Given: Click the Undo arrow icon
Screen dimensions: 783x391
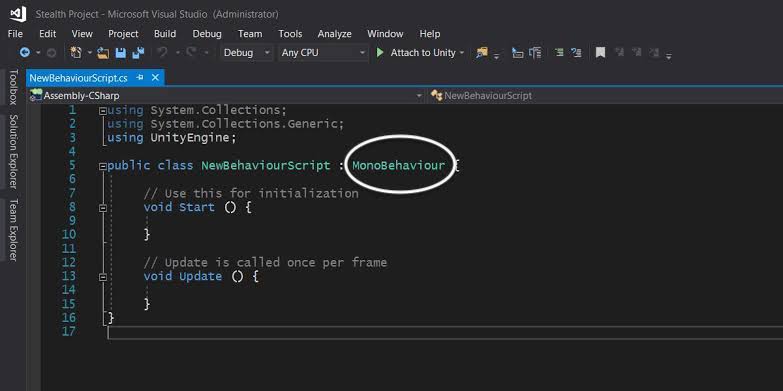Looking at the screenshot, I should click(x=162, y=52).
